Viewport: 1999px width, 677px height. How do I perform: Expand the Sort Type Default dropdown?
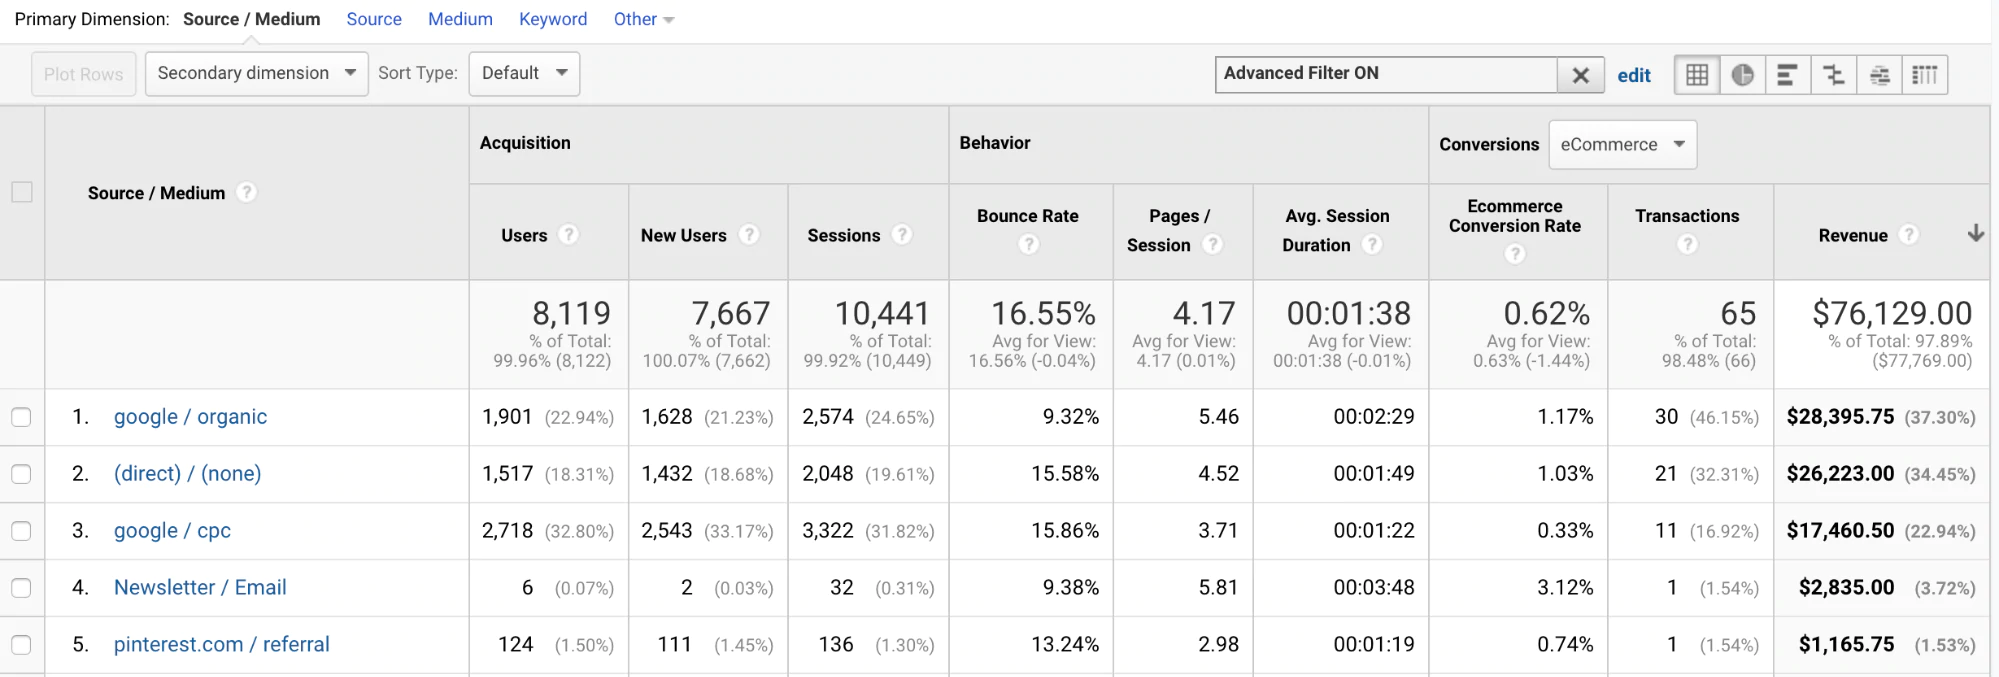click(x=524, y=73)
